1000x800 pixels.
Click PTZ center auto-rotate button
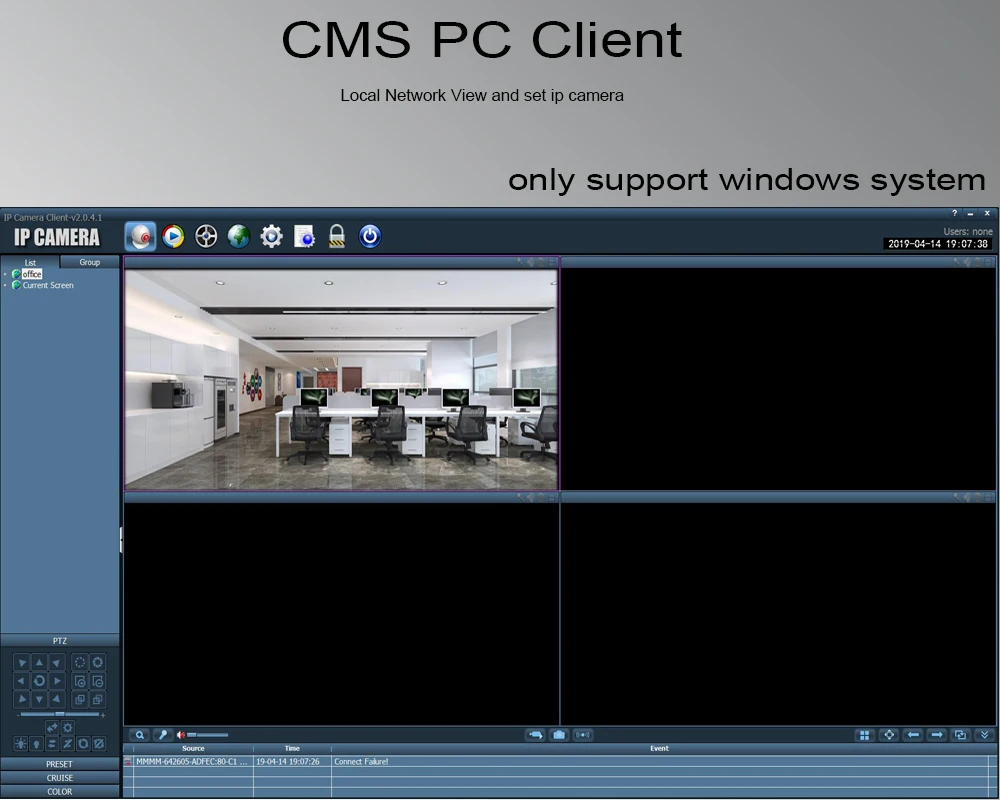[39, 681]
